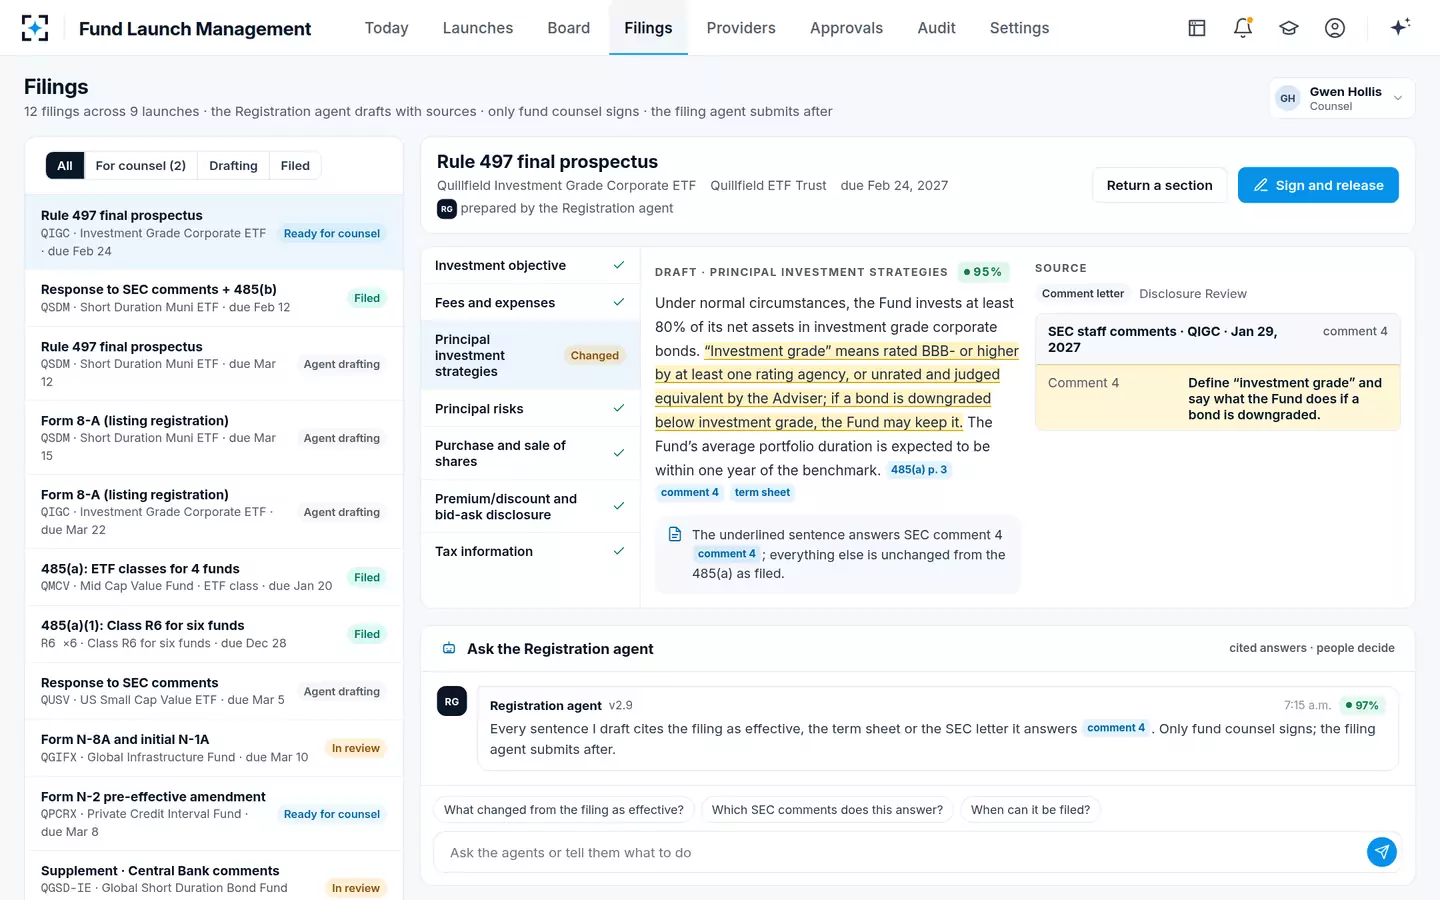Click the 95% confidence badge

[982, 272]
